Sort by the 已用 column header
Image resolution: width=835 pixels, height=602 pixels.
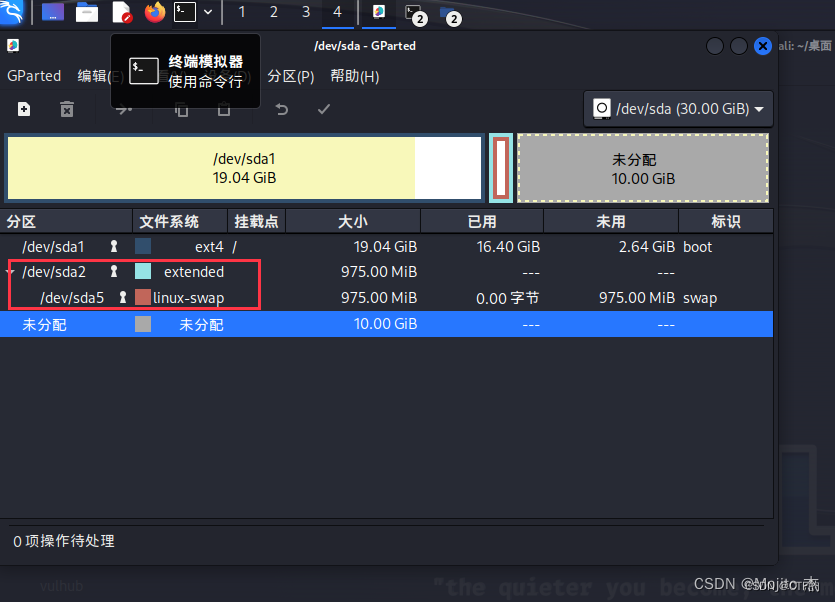[482, 221]
